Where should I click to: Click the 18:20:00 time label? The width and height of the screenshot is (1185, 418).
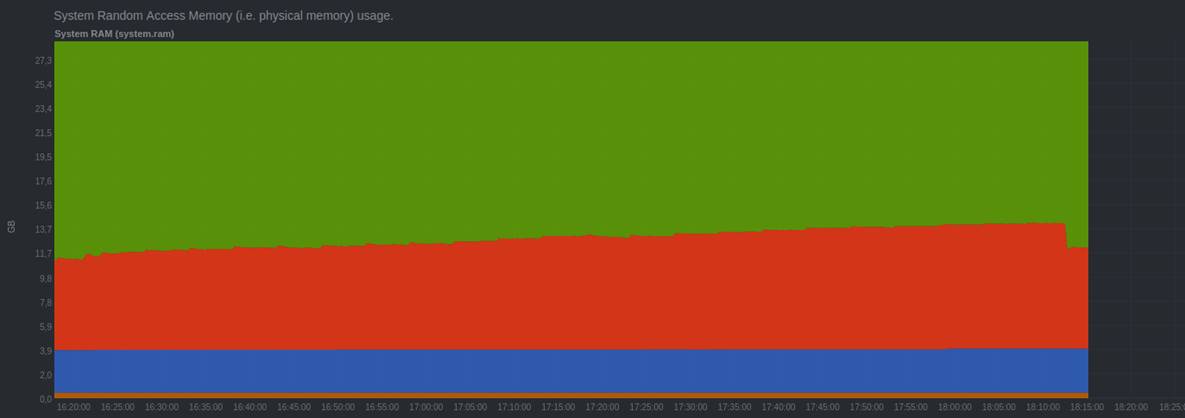pos(1131,407)
